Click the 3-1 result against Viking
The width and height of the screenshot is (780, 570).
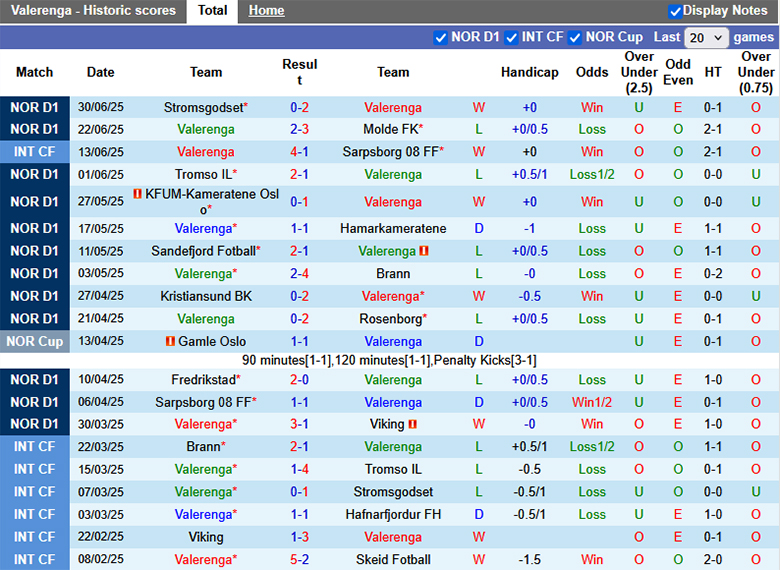tap(299, 424)
